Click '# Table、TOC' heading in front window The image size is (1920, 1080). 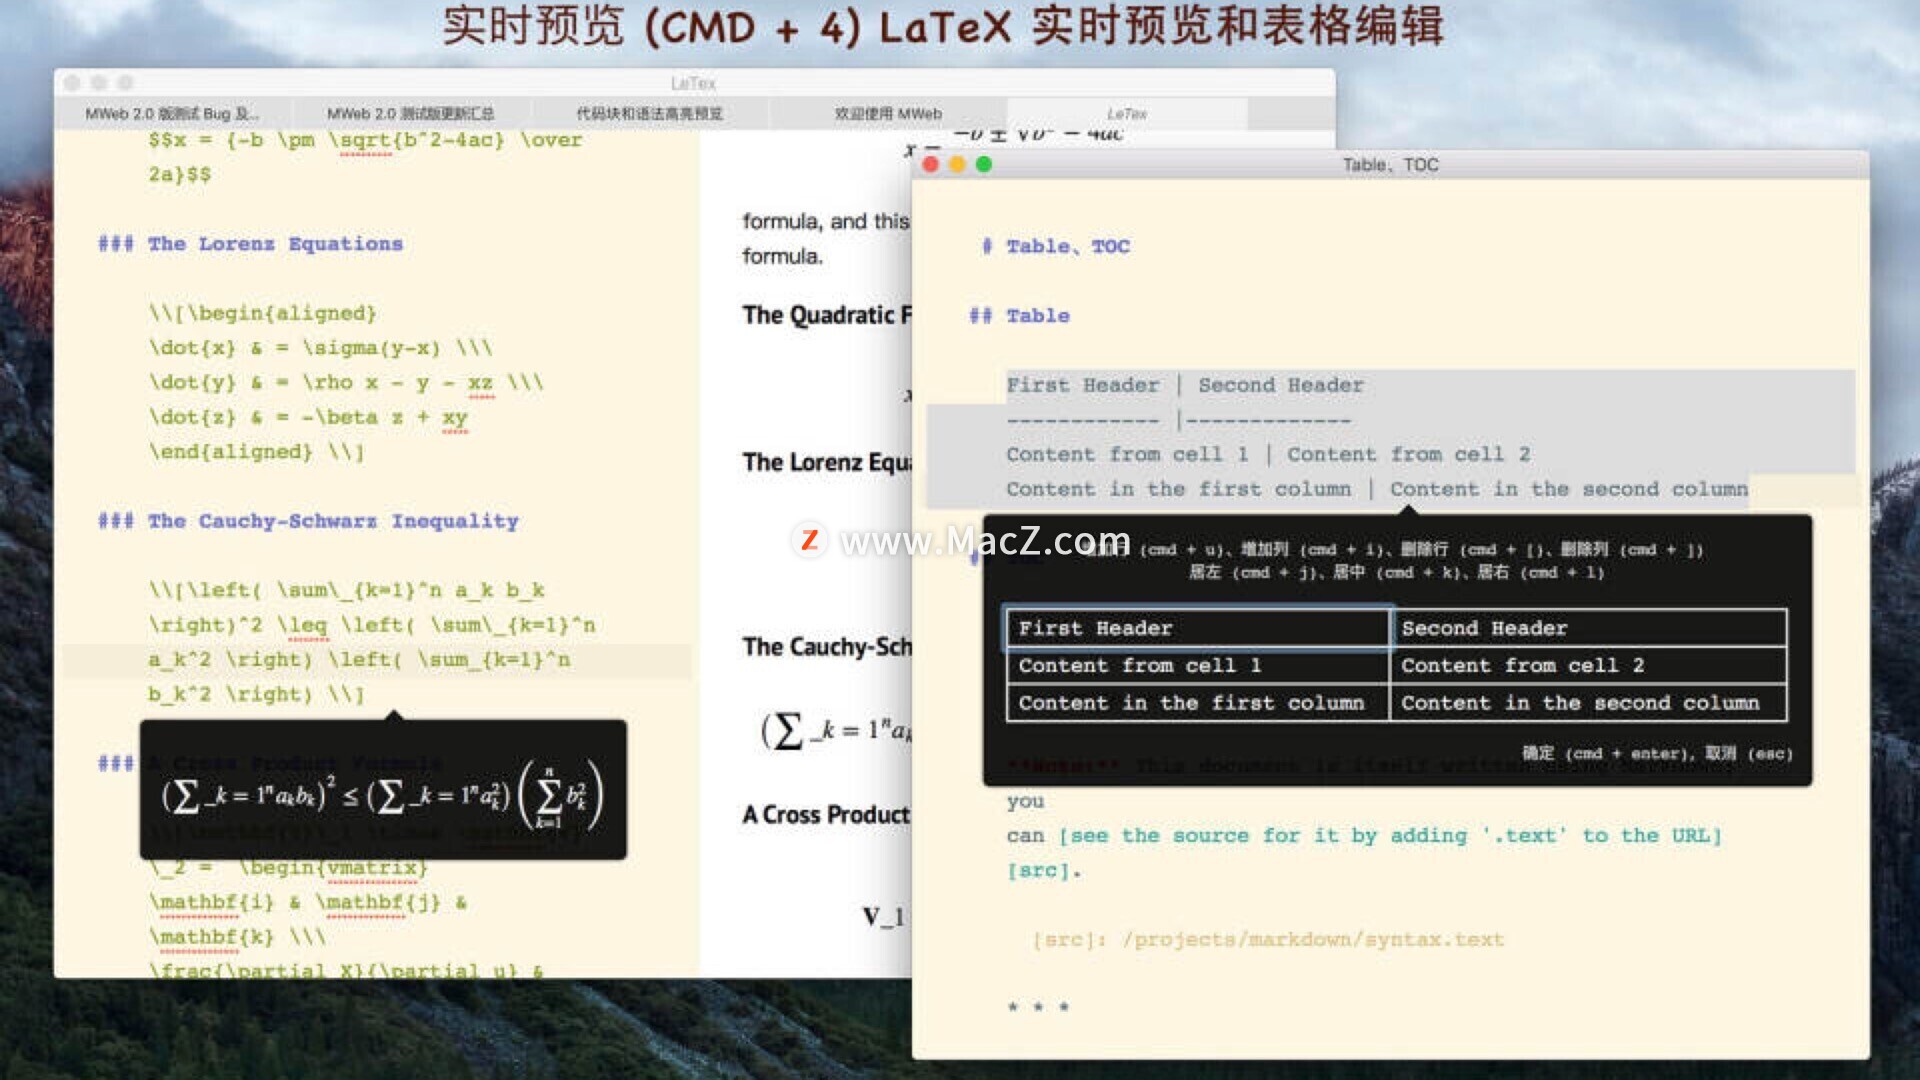1056,246
